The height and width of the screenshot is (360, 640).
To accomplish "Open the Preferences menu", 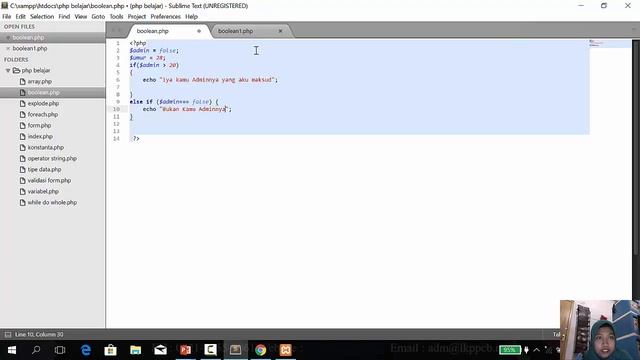I will click(x=165, y=17).
